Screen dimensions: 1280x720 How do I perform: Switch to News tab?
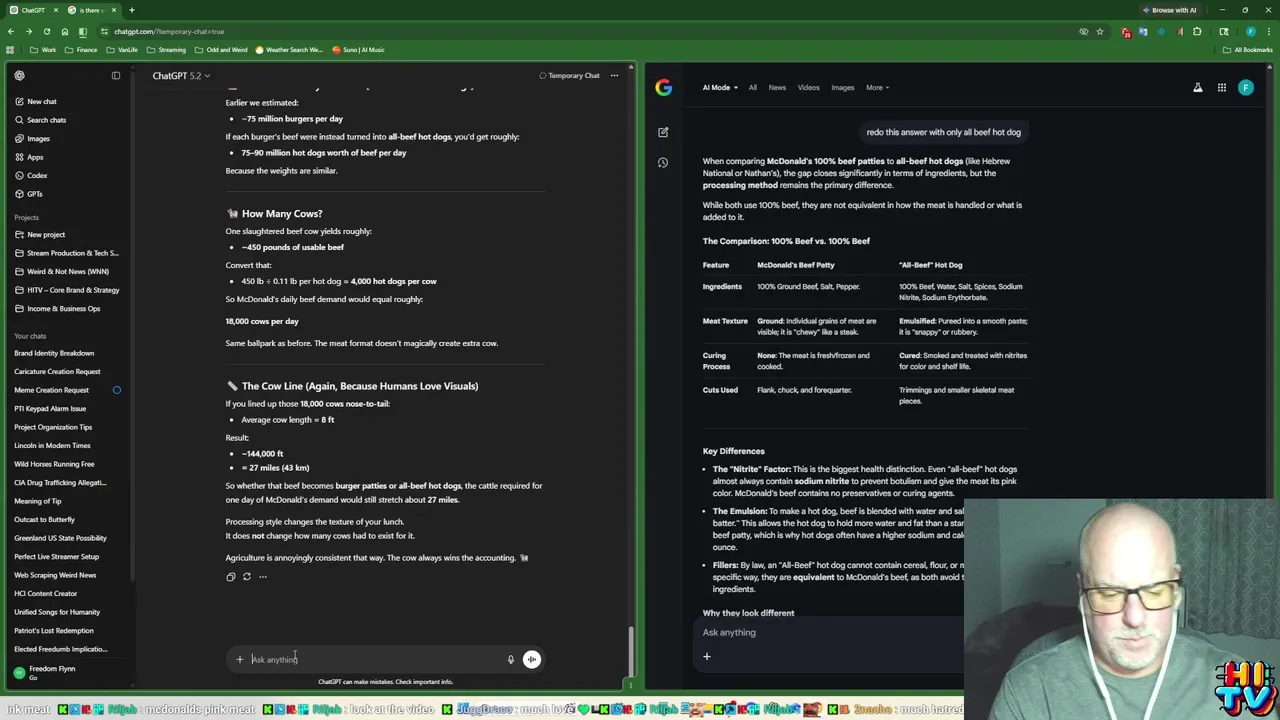[x=777, y=87]
